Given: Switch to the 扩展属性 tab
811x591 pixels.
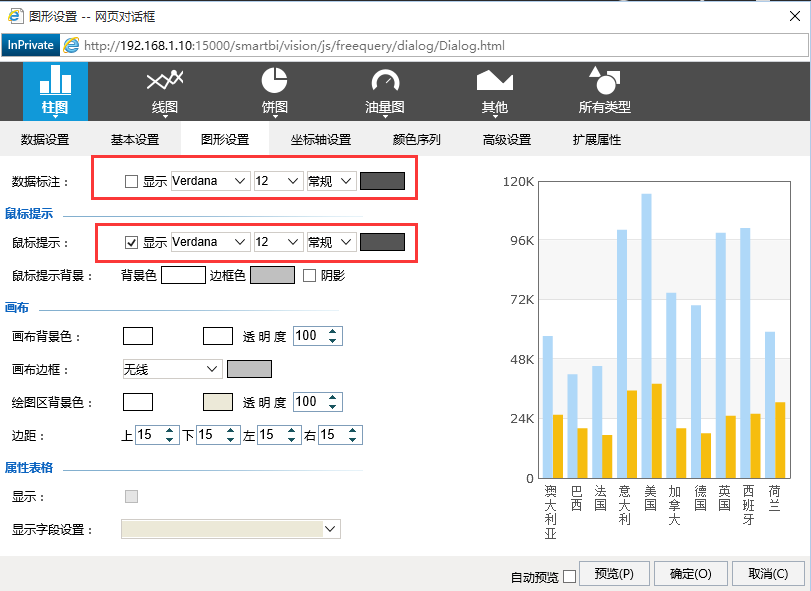Looking at the screenshot, I should (596, 139).
